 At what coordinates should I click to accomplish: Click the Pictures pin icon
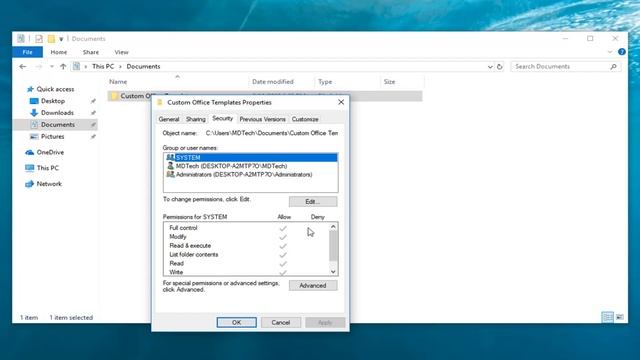[x=93, y=136]
